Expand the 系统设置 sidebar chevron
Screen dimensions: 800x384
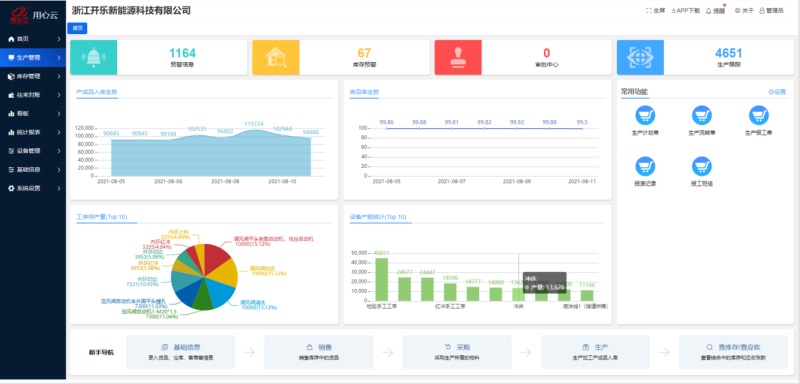[59, 188]
